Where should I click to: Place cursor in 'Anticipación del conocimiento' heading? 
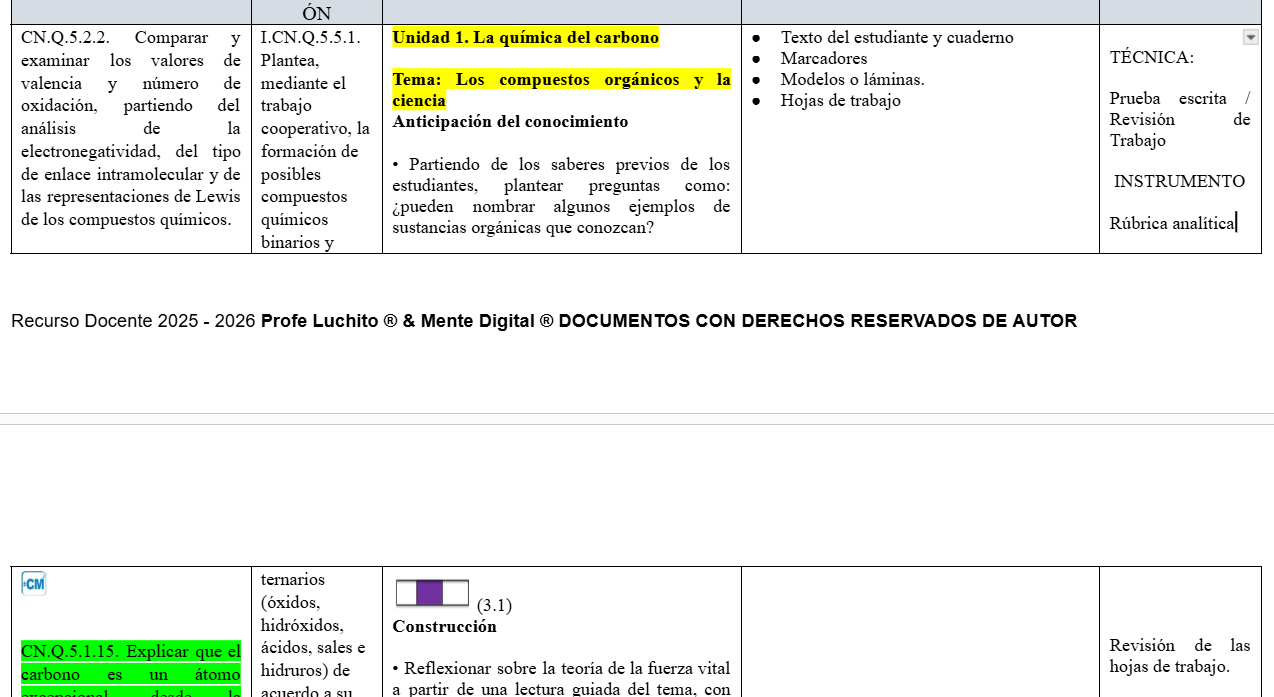[510, 122]
